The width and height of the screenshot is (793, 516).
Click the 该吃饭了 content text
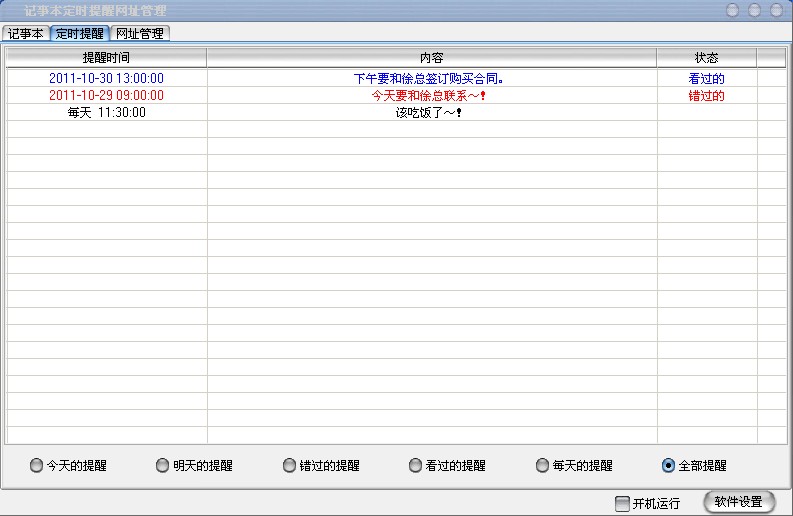pyautogui.click(x=428, y=112)
